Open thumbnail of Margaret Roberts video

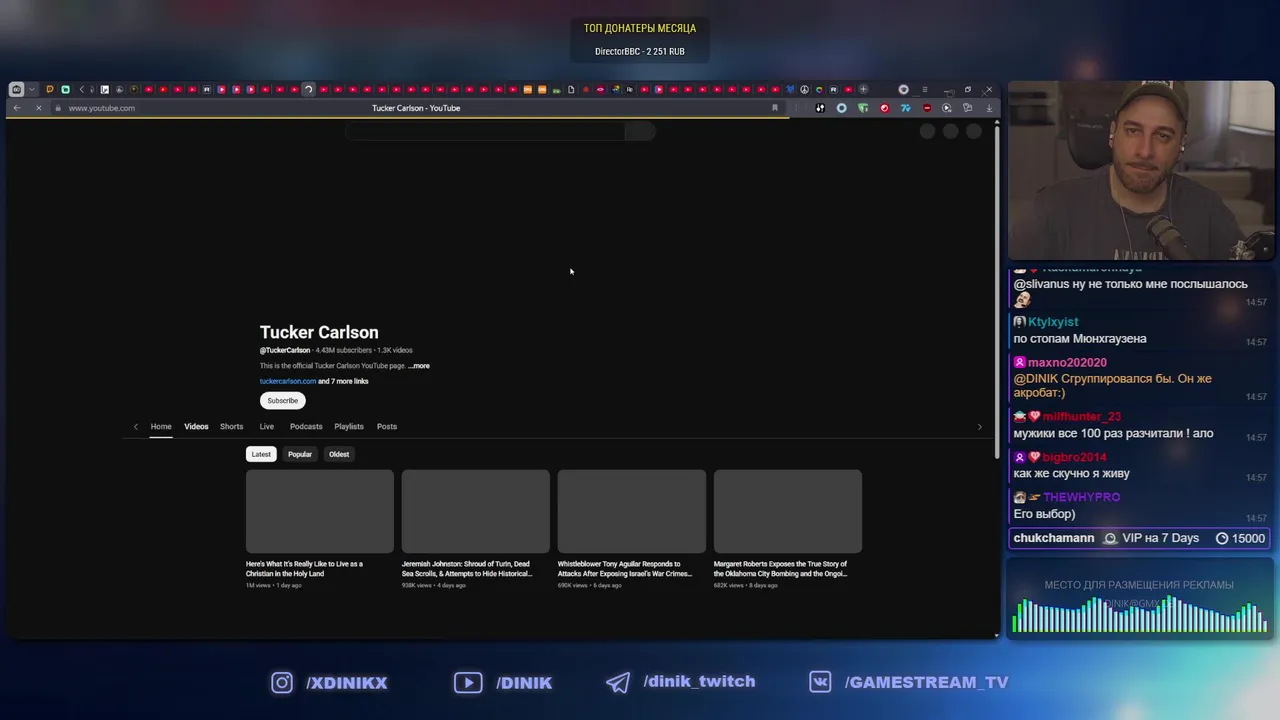(x=788, y=511)
